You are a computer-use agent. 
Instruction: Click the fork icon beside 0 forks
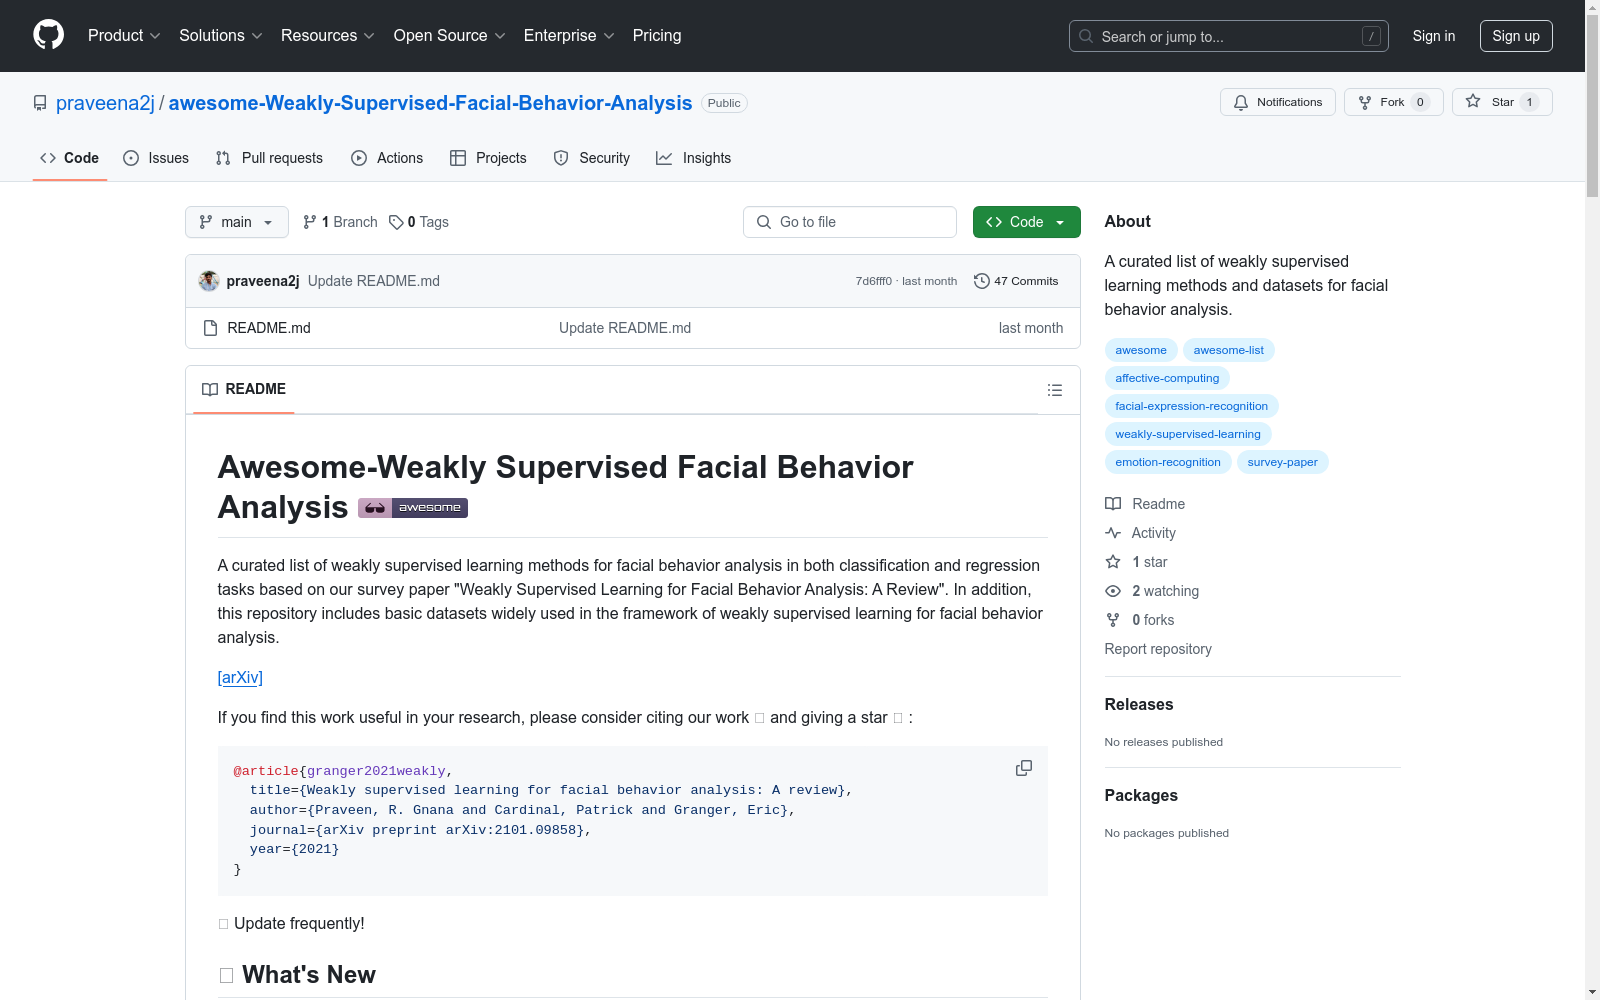(1113, 620)
